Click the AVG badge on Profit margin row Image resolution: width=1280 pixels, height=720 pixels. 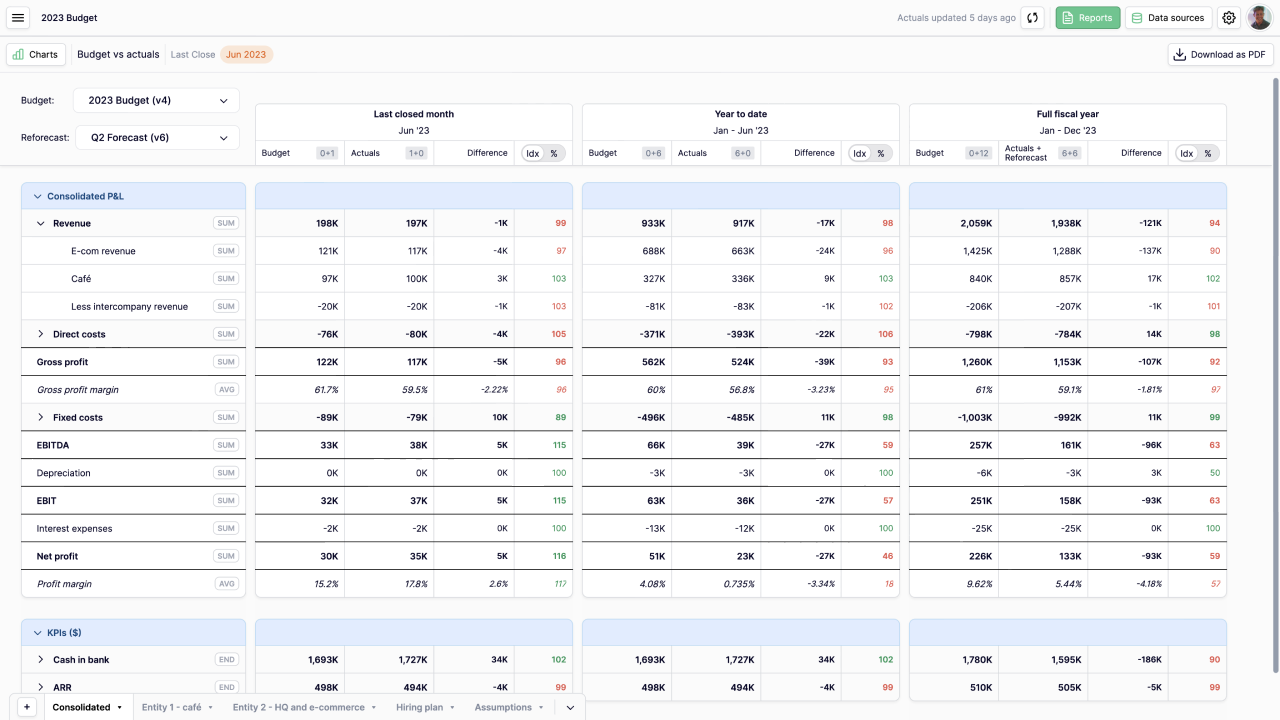(x=226, y=584)
